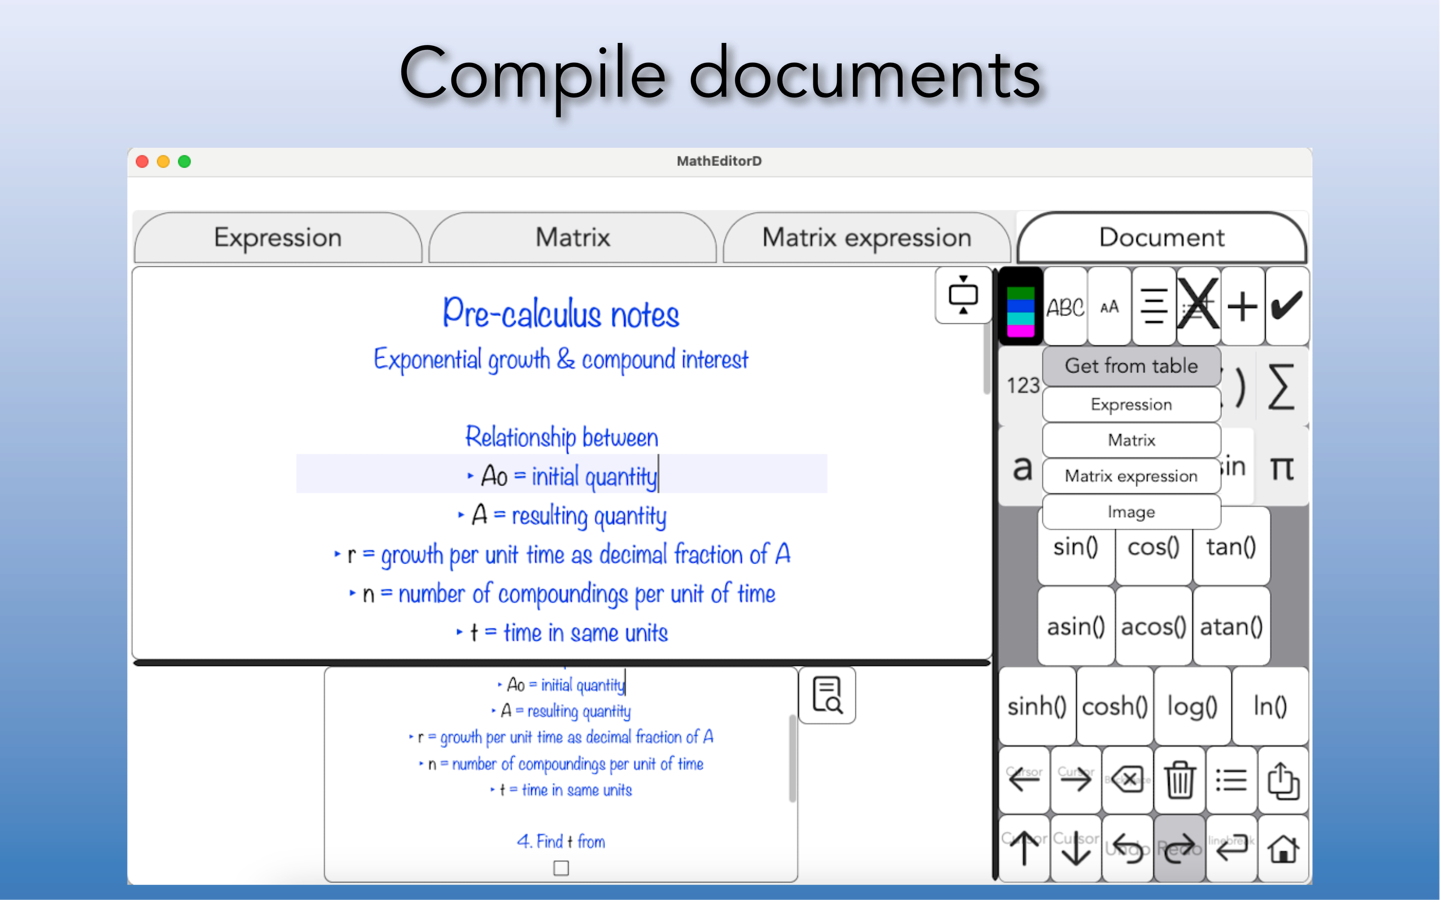Screen dimensions: 1440x900
Task: Click the home icon button
Action: tap(1283, 849)
